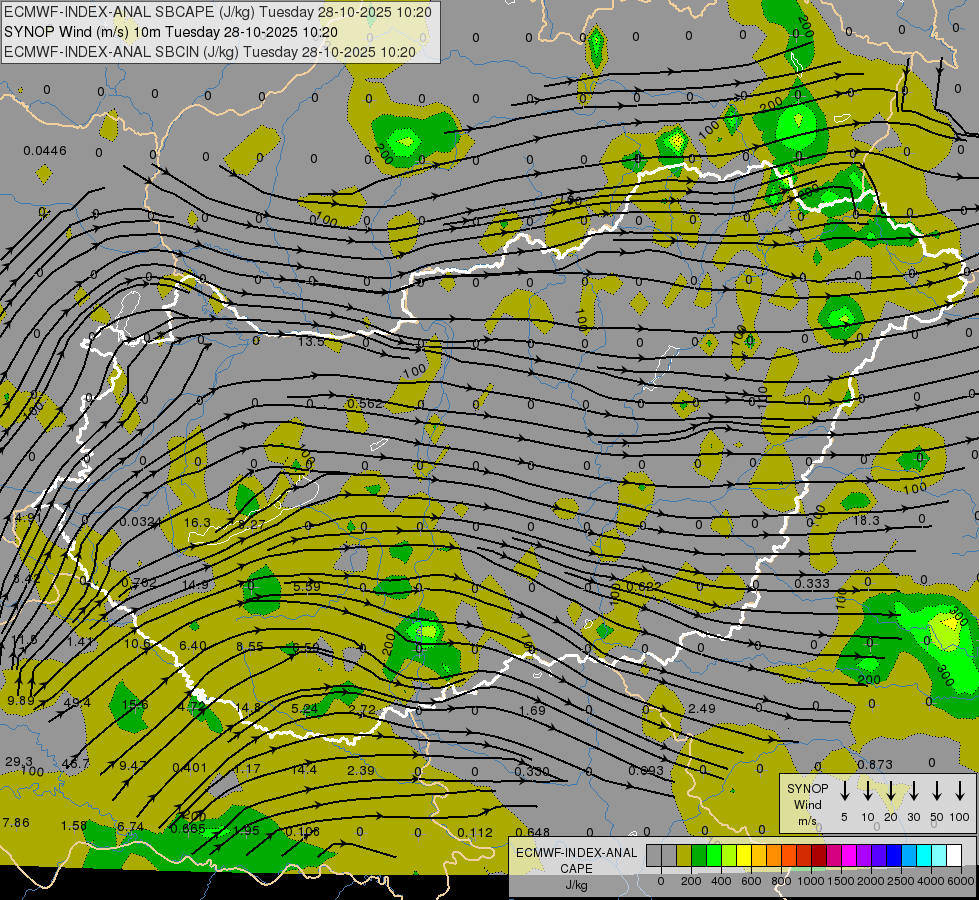Pick the white CAPE legend swatch

coord(954,856)
